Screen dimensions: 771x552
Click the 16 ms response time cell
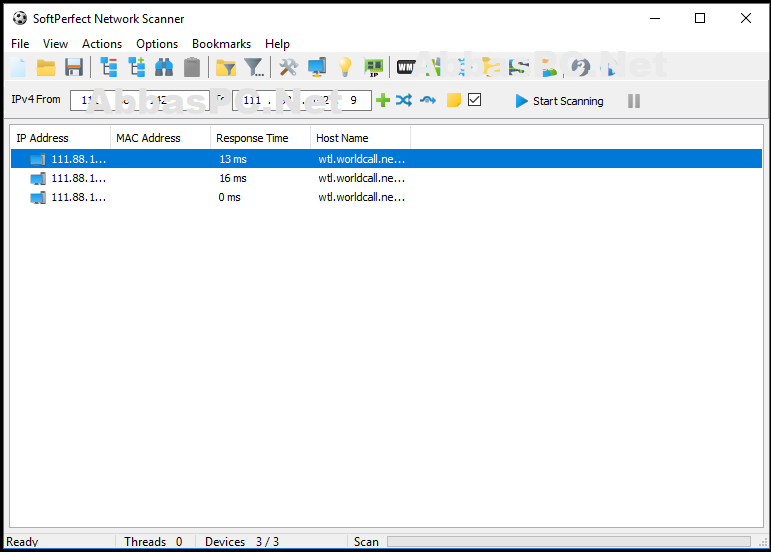(x=233, y=178)
